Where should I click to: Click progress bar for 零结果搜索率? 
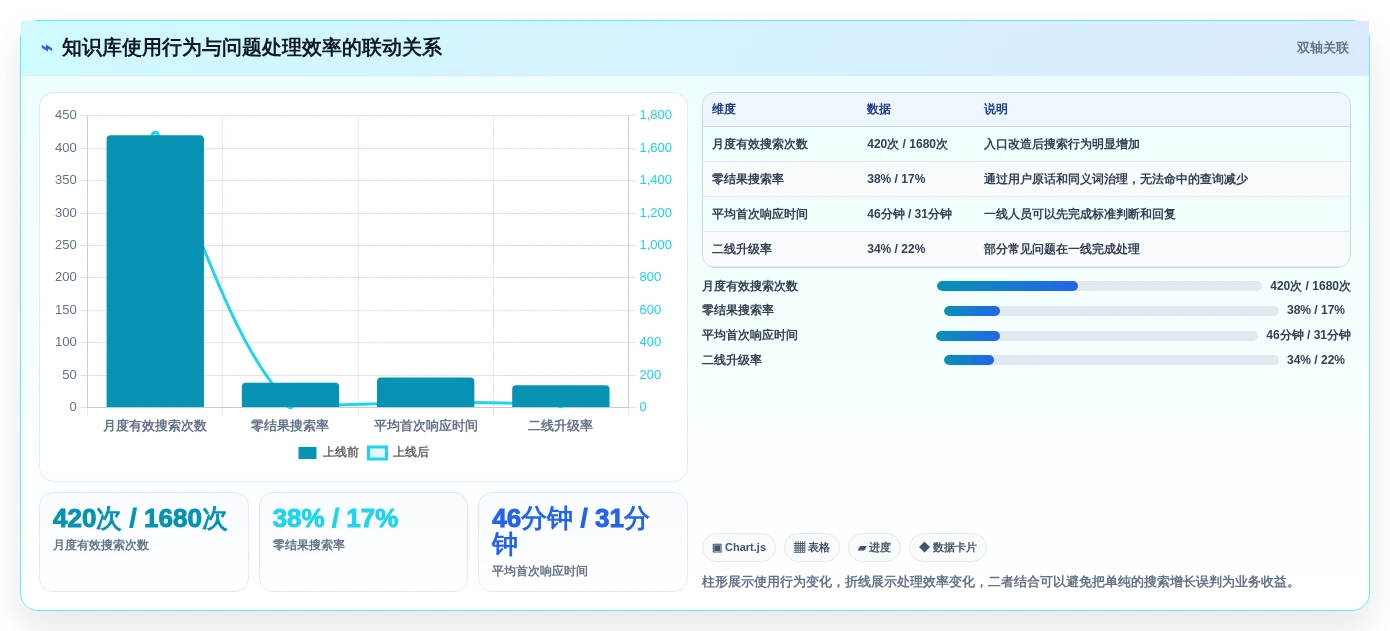[1111, 311]
